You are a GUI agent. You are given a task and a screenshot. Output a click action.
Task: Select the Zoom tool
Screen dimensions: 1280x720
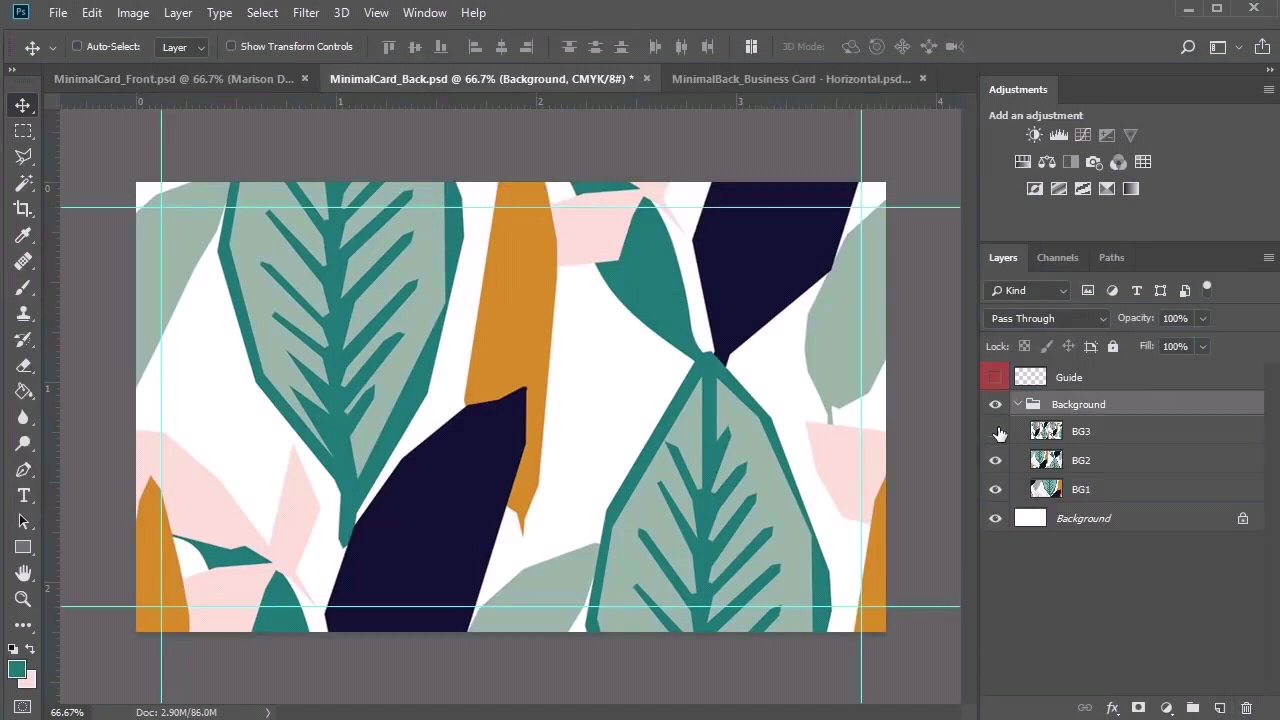tap(23, 599)
